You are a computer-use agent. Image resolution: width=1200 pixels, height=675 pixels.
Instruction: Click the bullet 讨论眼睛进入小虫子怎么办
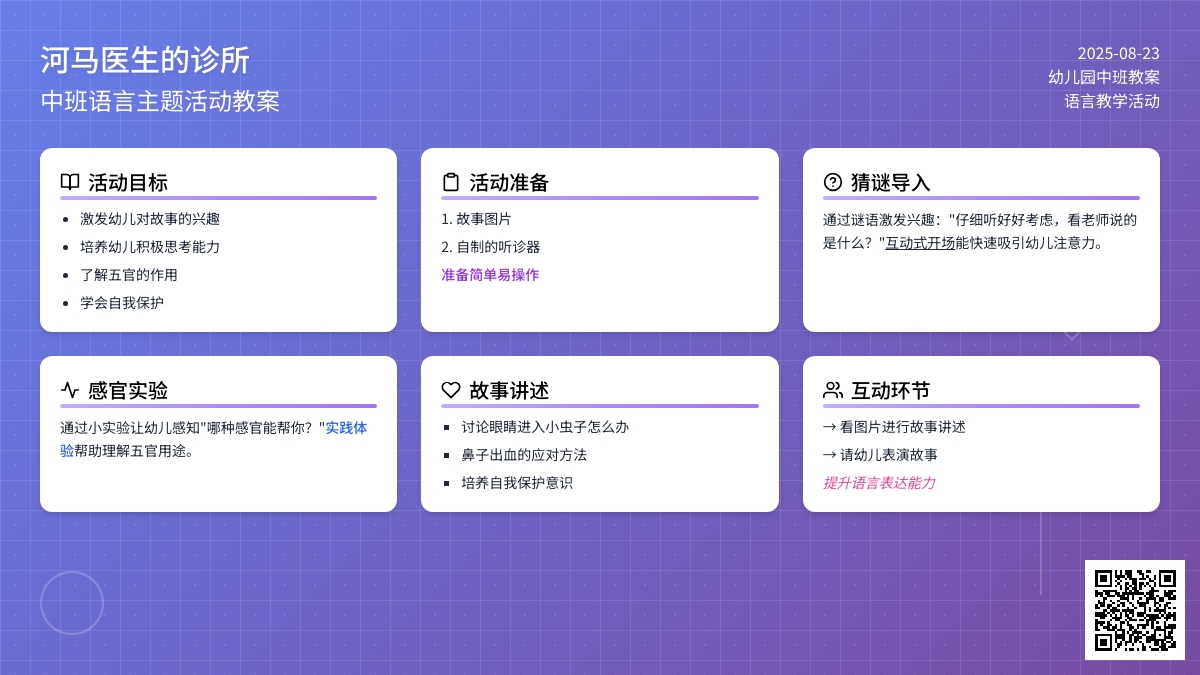tap(545, 426)
